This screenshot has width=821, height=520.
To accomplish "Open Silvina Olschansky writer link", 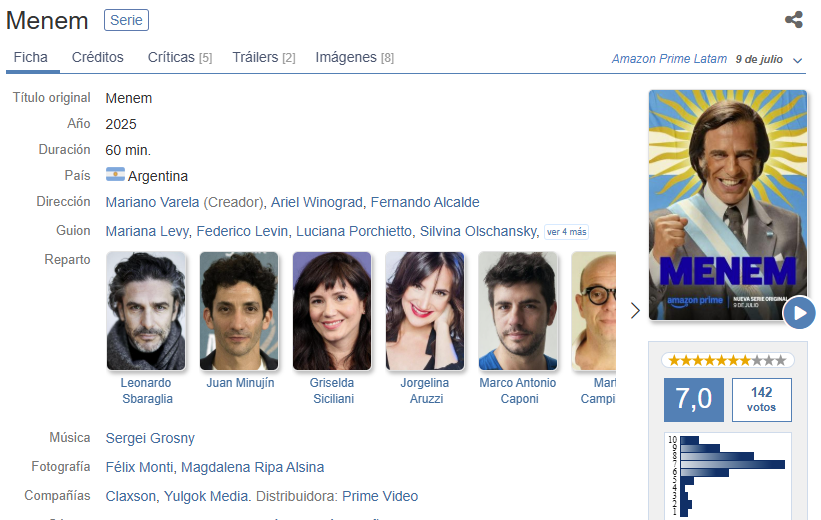I will (x=479, y=231).
